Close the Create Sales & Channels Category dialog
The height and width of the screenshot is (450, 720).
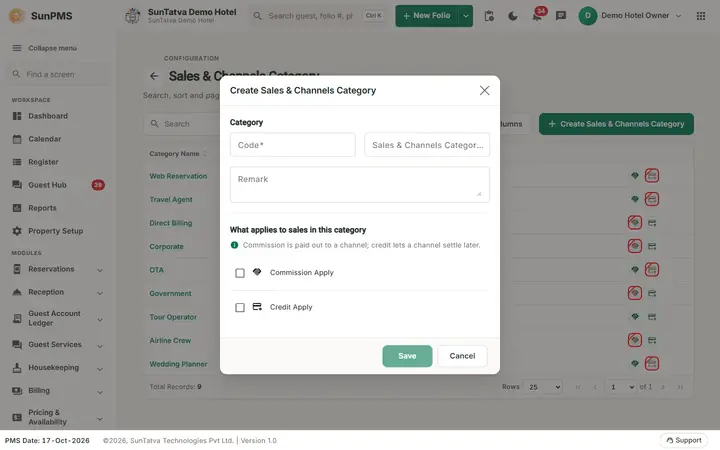point(484,90)
